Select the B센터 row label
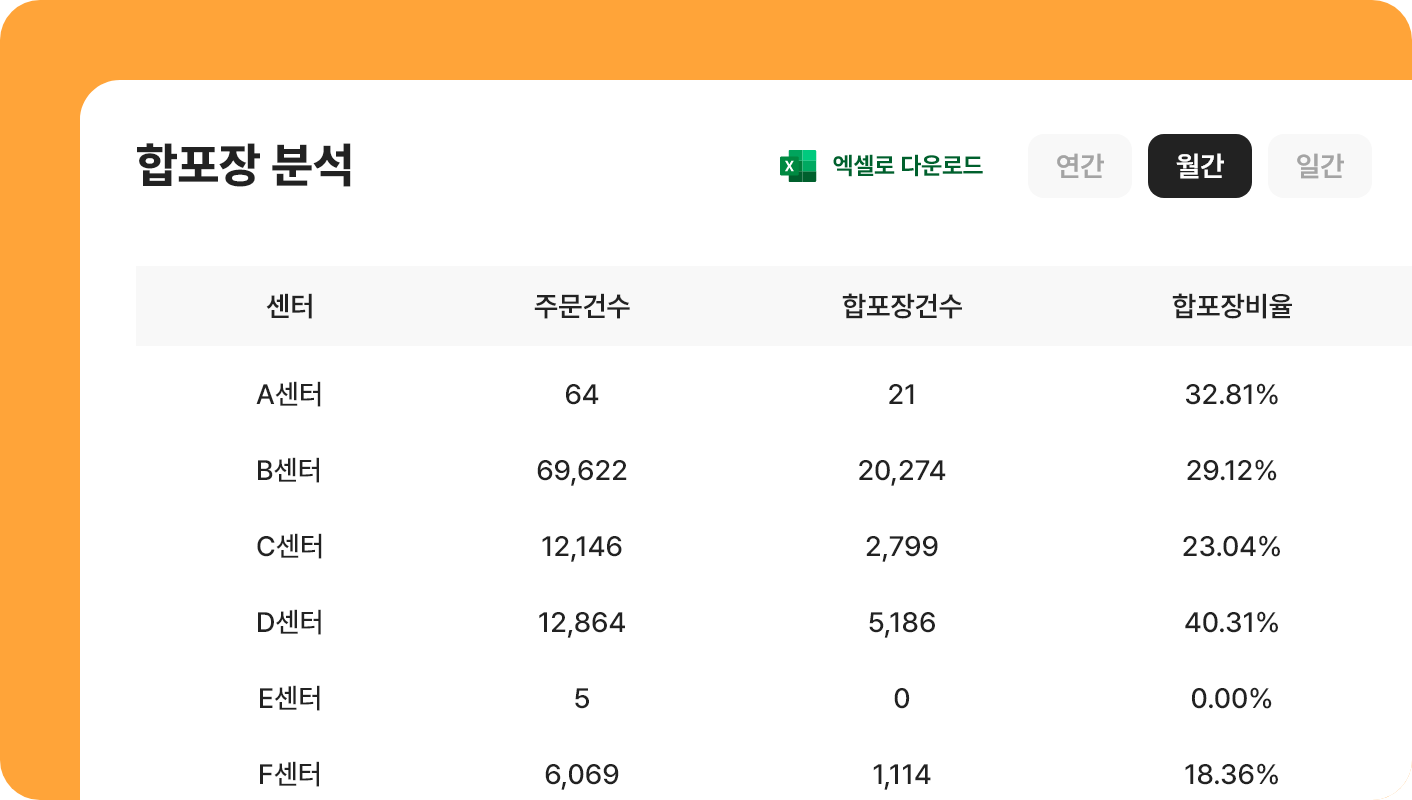1412x800 pixels. [x=290, y=471]
